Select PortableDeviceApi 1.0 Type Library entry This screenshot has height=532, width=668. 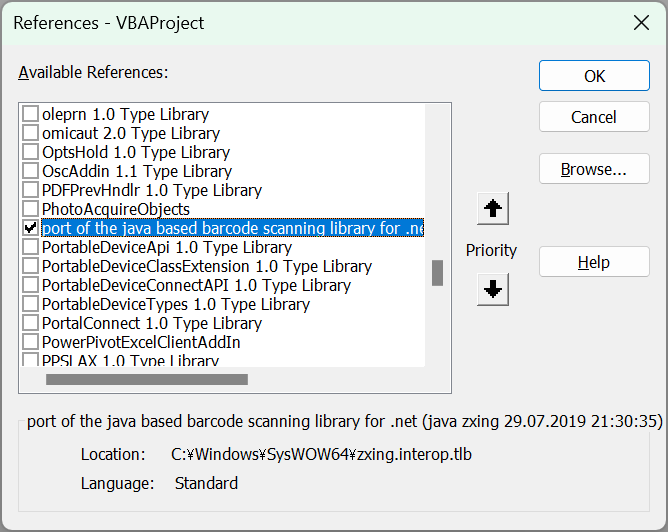(167, 247)
